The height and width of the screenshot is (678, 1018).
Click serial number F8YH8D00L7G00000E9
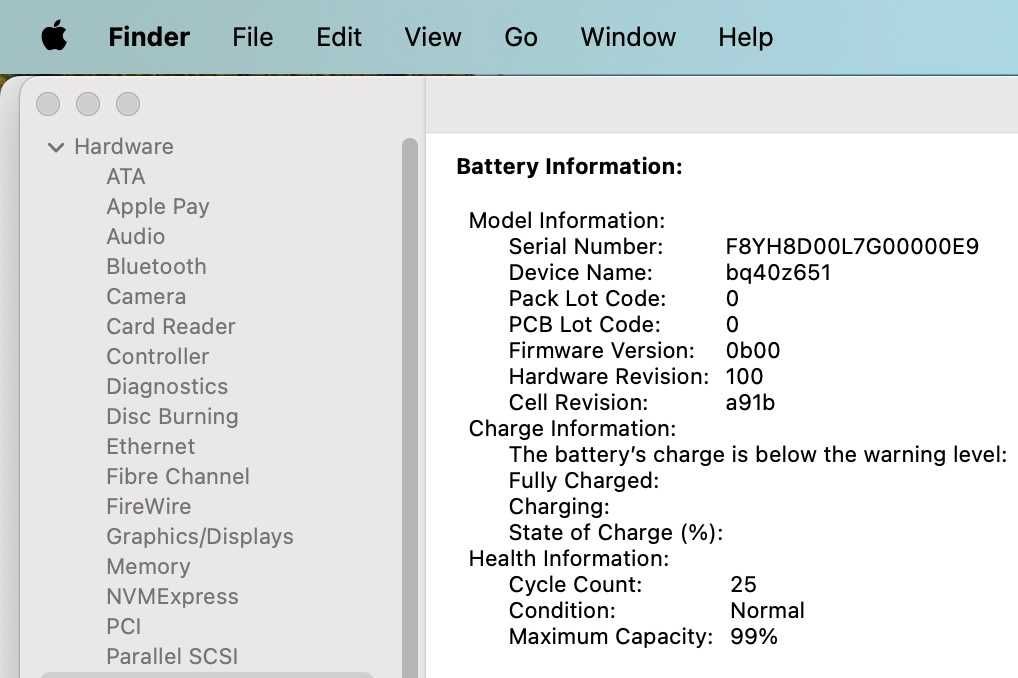[852, 246]
